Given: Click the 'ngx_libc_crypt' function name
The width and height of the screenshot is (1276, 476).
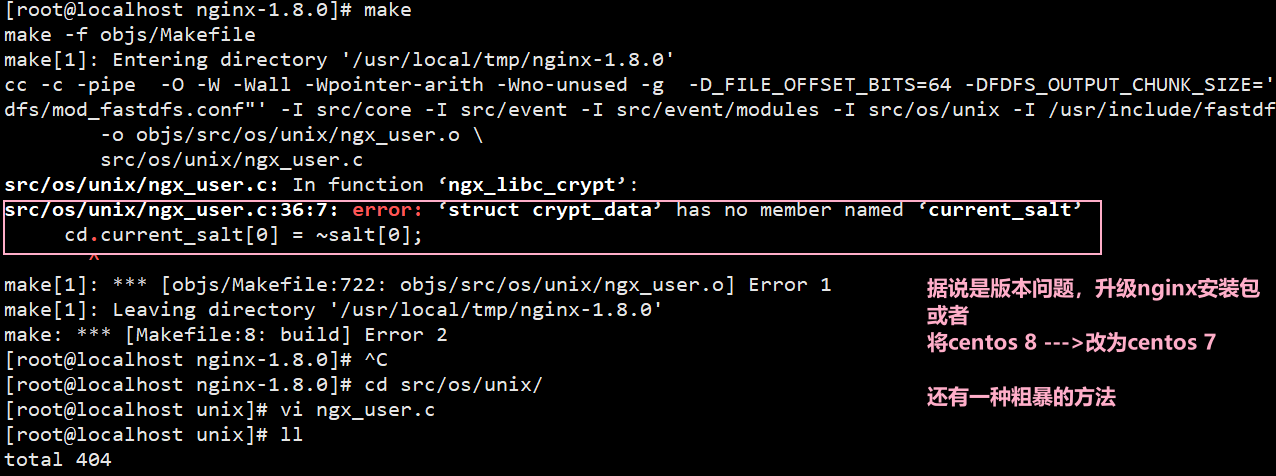Looking at the screenshot, I should [x=547, y=185].
